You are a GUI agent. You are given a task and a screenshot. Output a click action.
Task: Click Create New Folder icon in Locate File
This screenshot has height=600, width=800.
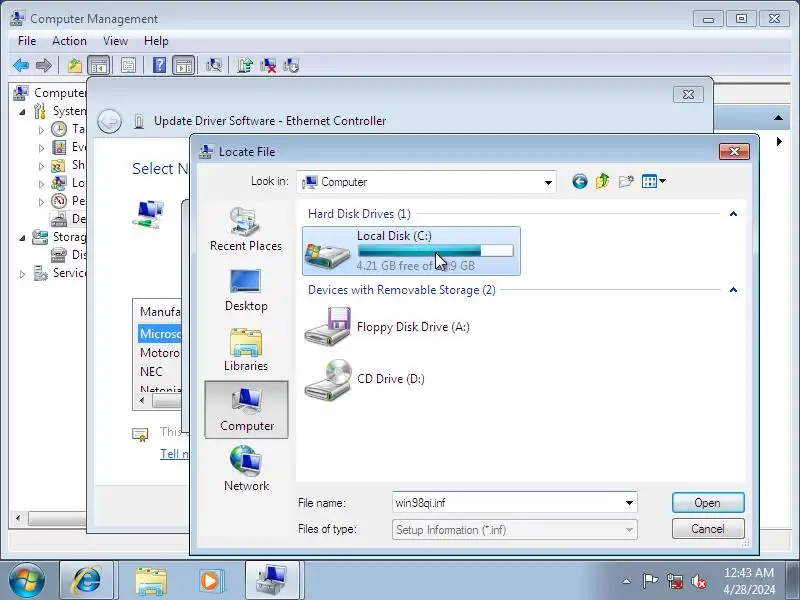click(x=626, y=181)
